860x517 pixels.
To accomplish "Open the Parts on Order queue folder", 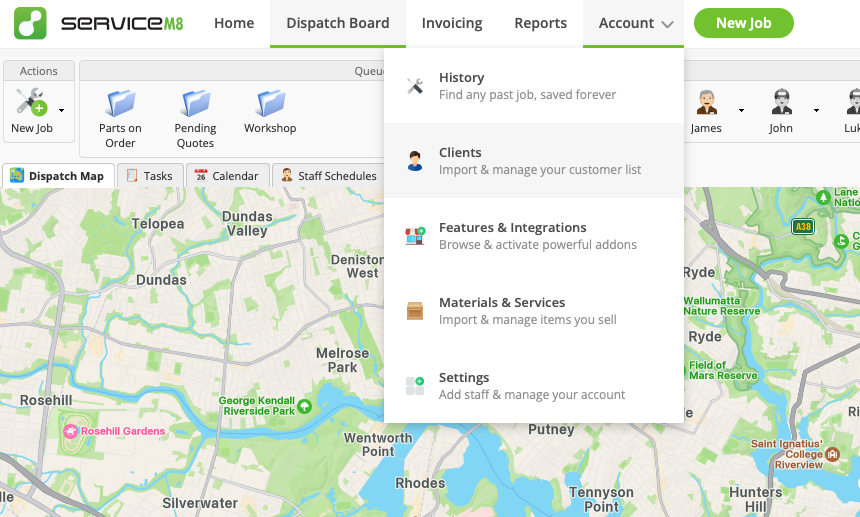I will point(120,118).
